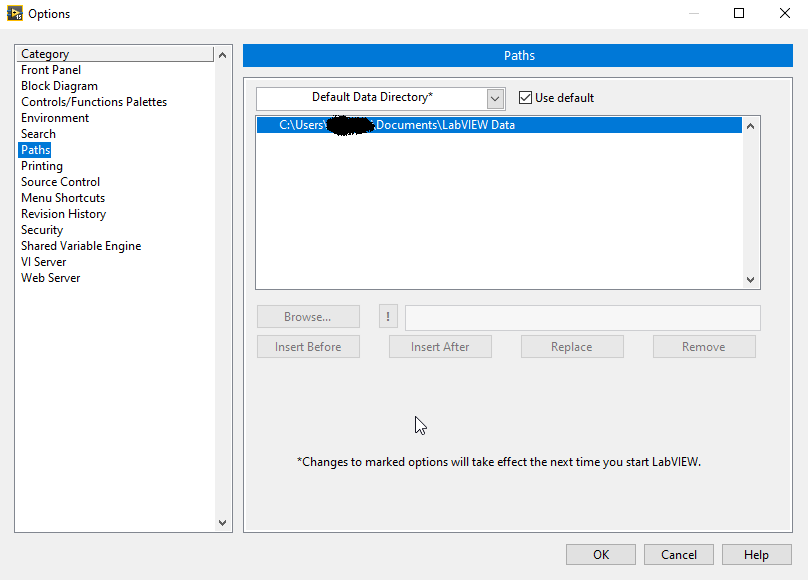Click the Remove button
Screen dimensions: 808x580
click(704, 347)
